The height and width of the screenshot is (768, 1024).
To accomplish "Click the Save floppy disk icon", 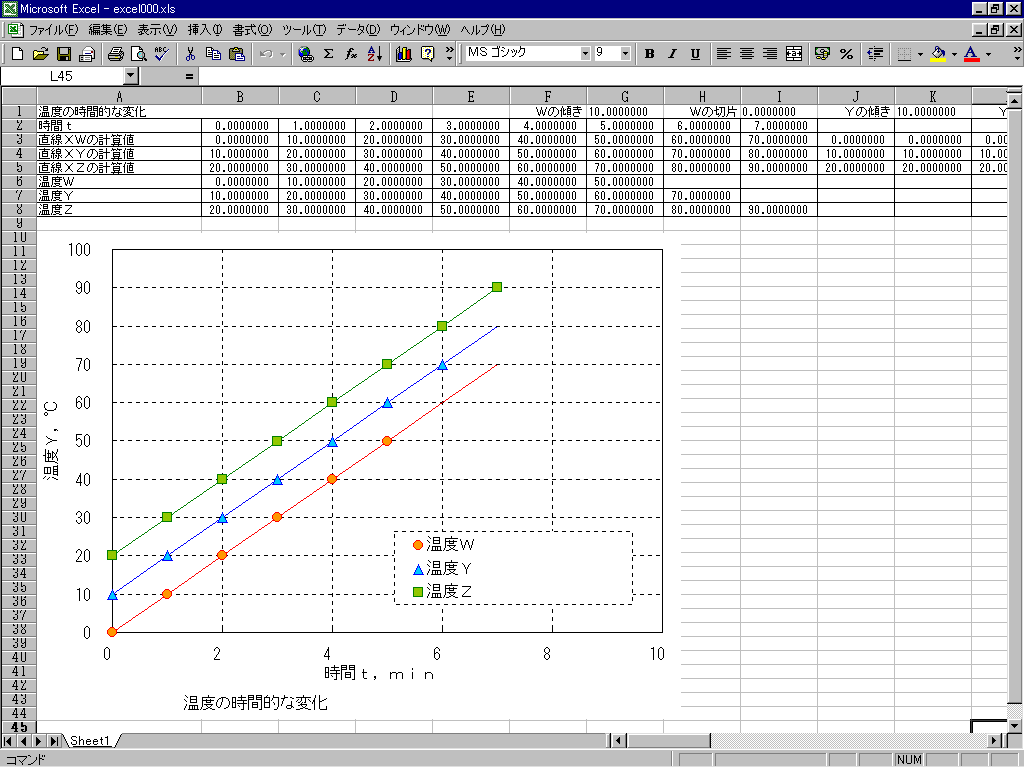I will click(x=63, y=54).
